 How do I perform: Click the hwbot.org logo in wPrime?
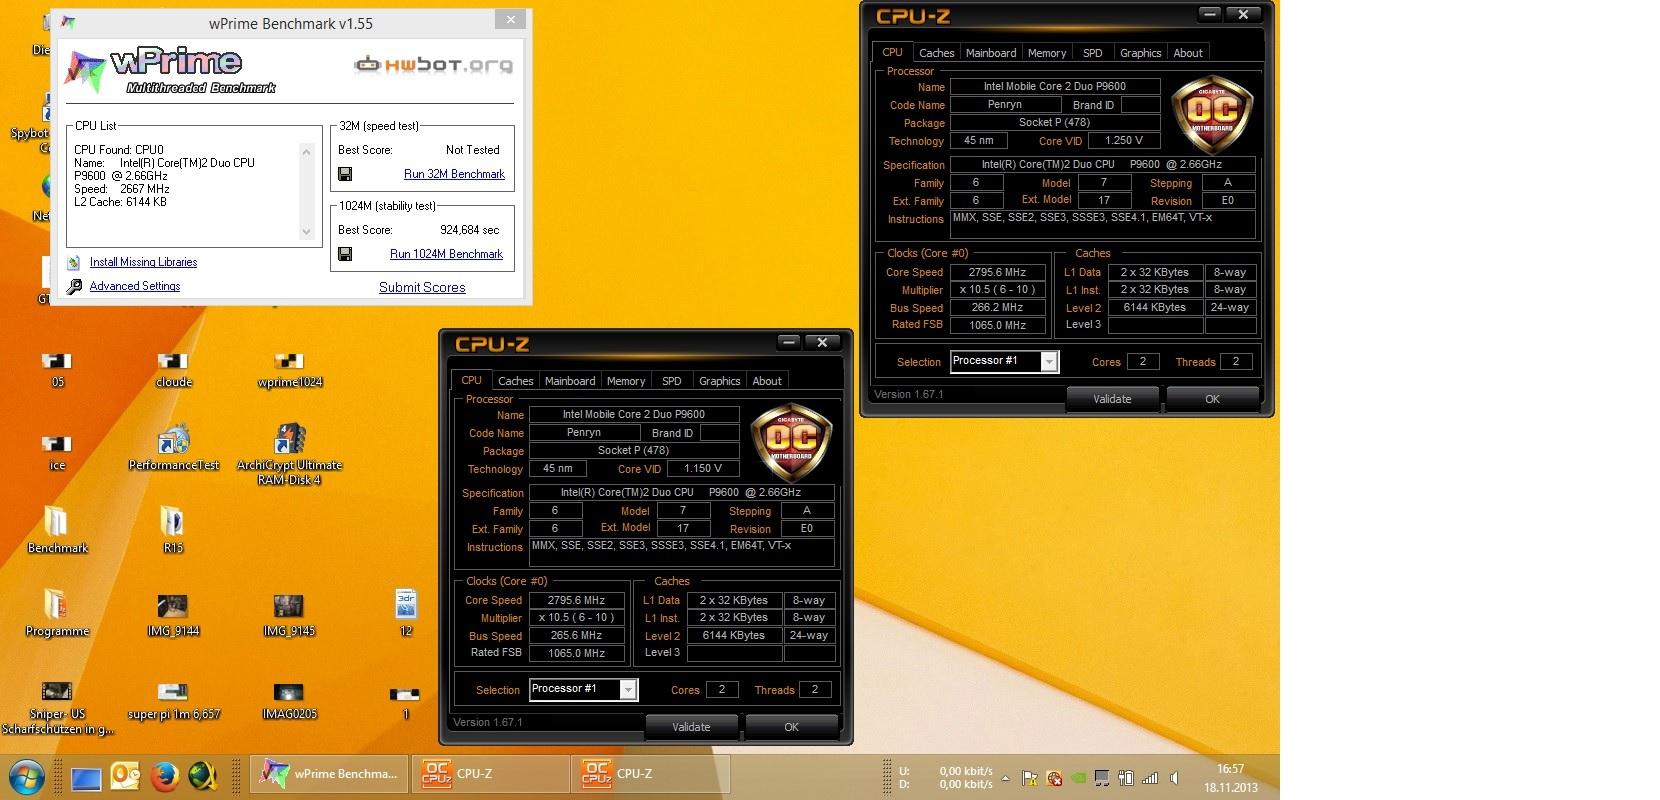[434, 66]
